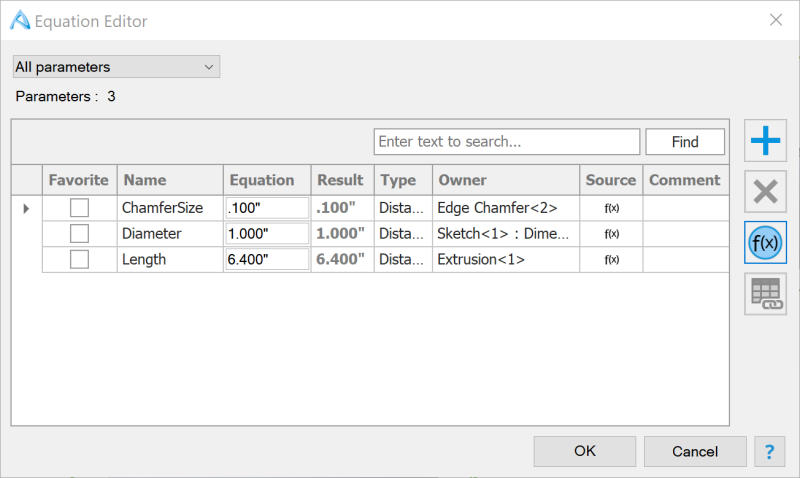Open the All parameters dropdown
800x478 pixels.
tap(116, 67)
